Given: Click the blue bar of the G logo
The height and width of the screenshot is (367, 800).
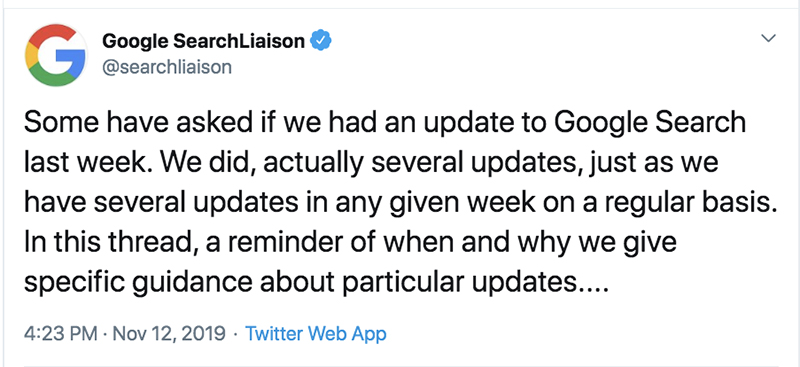Looking at the screenshot, I should pos(71,56).
